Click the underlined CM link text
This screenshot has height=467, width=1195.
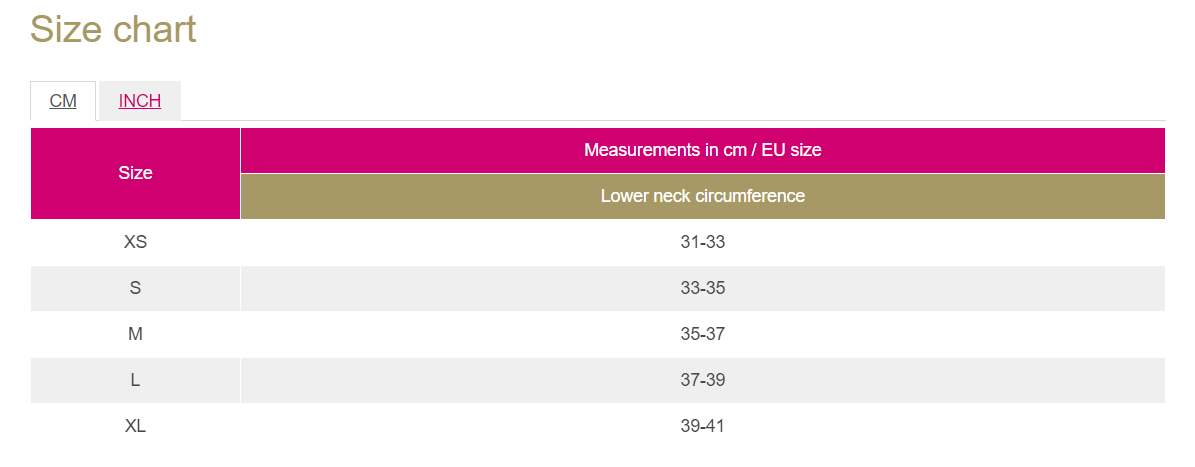(x=63, y=101)
